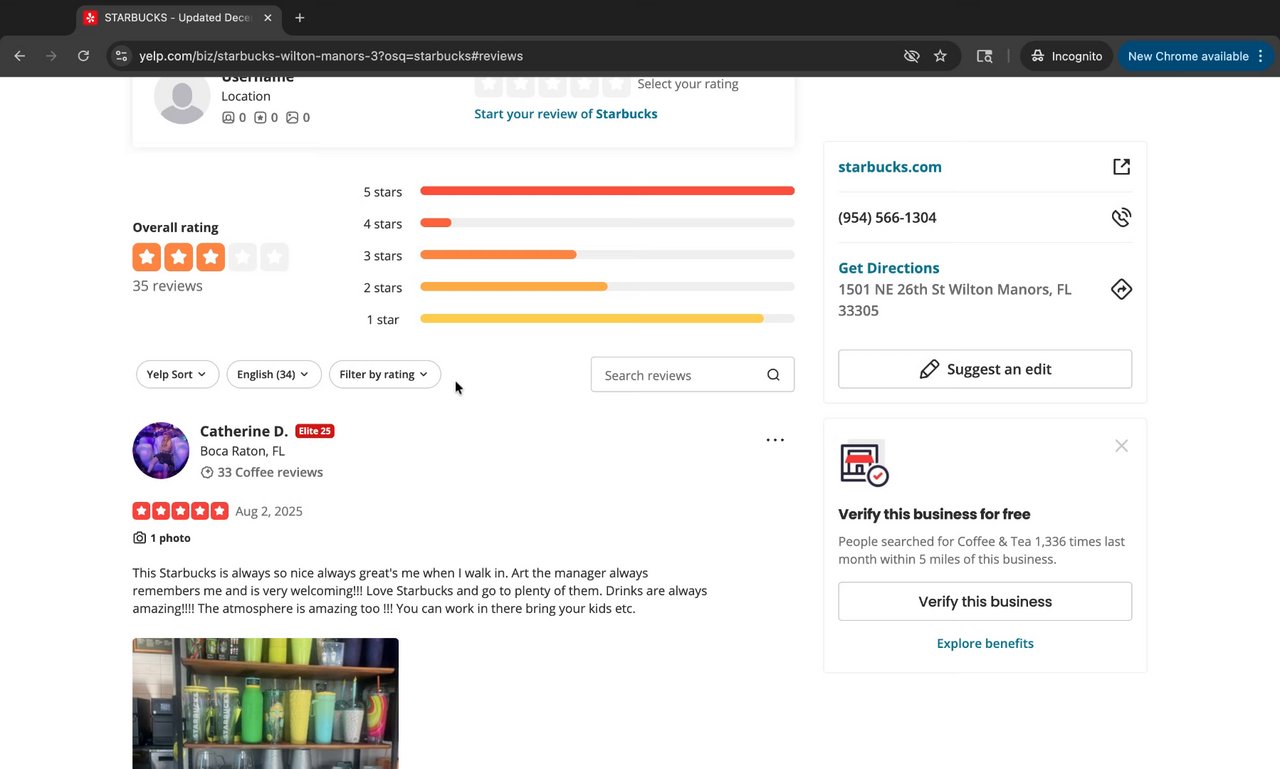This screenshot has height=769, width=1280.
Task: Open site information icon in address bar
Action: [x=121, y=56]
